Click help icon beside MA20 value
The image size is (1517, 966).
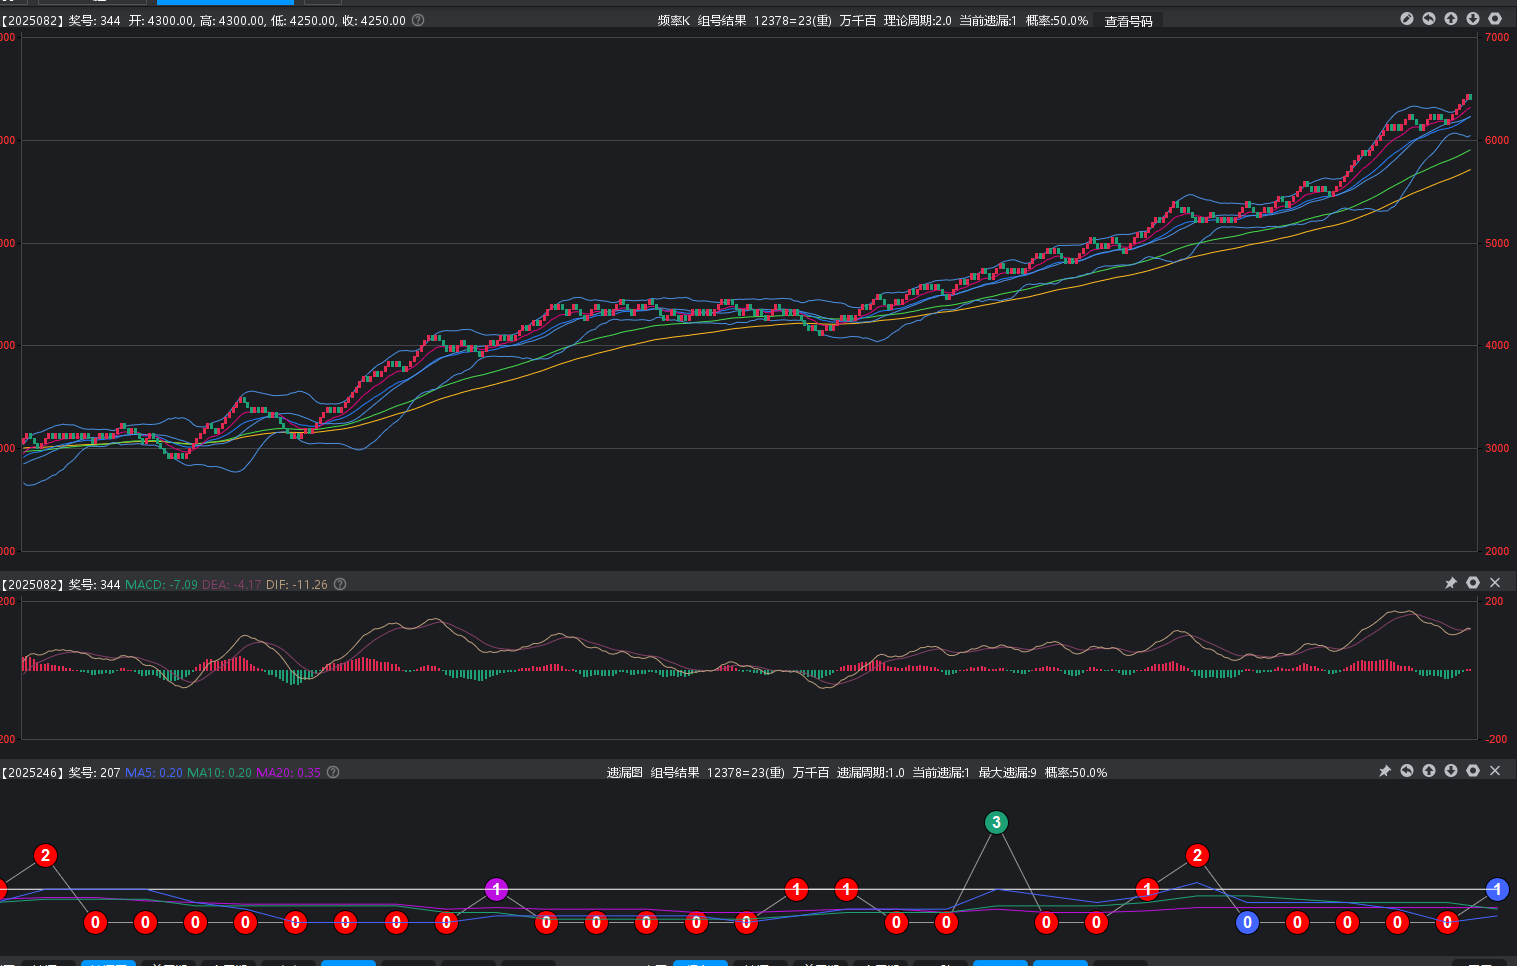333,772
